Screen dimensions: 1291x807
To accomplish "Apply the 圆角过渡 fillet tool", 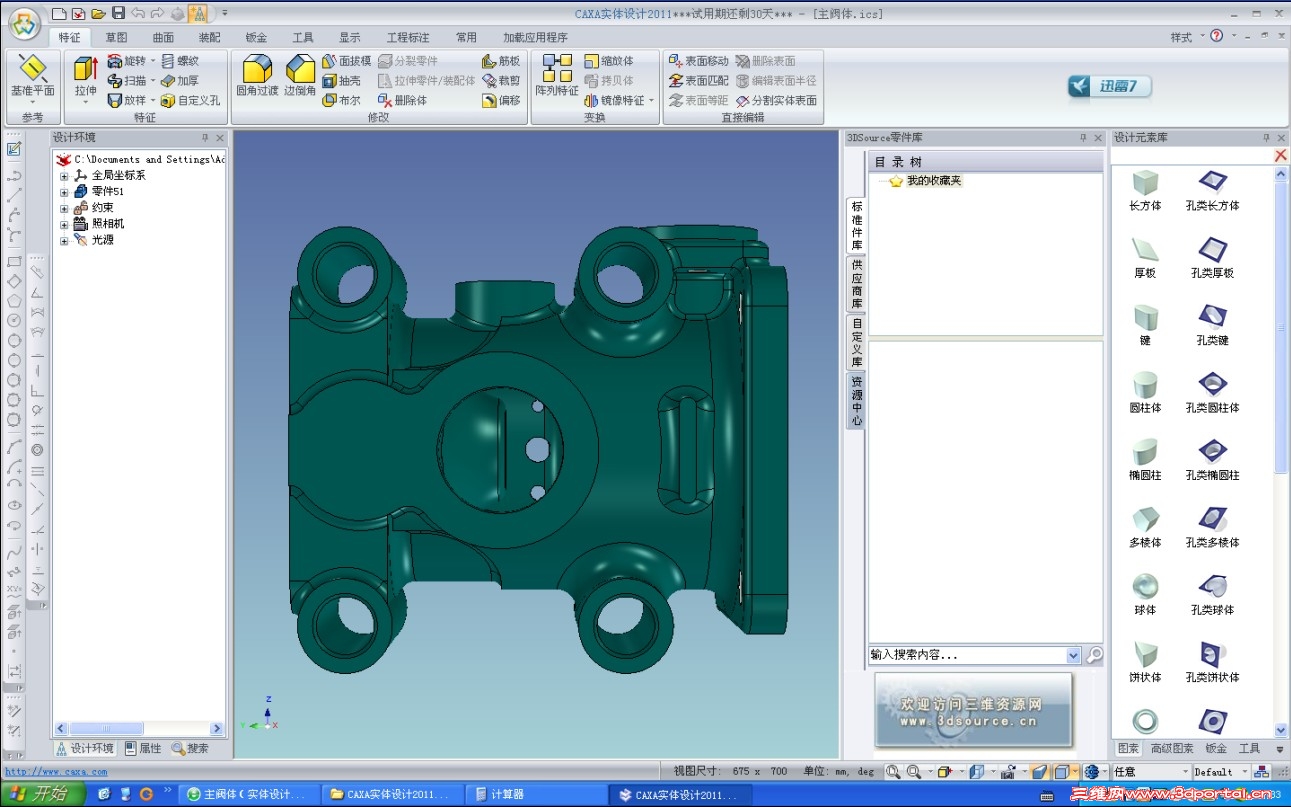I will 257,76.
